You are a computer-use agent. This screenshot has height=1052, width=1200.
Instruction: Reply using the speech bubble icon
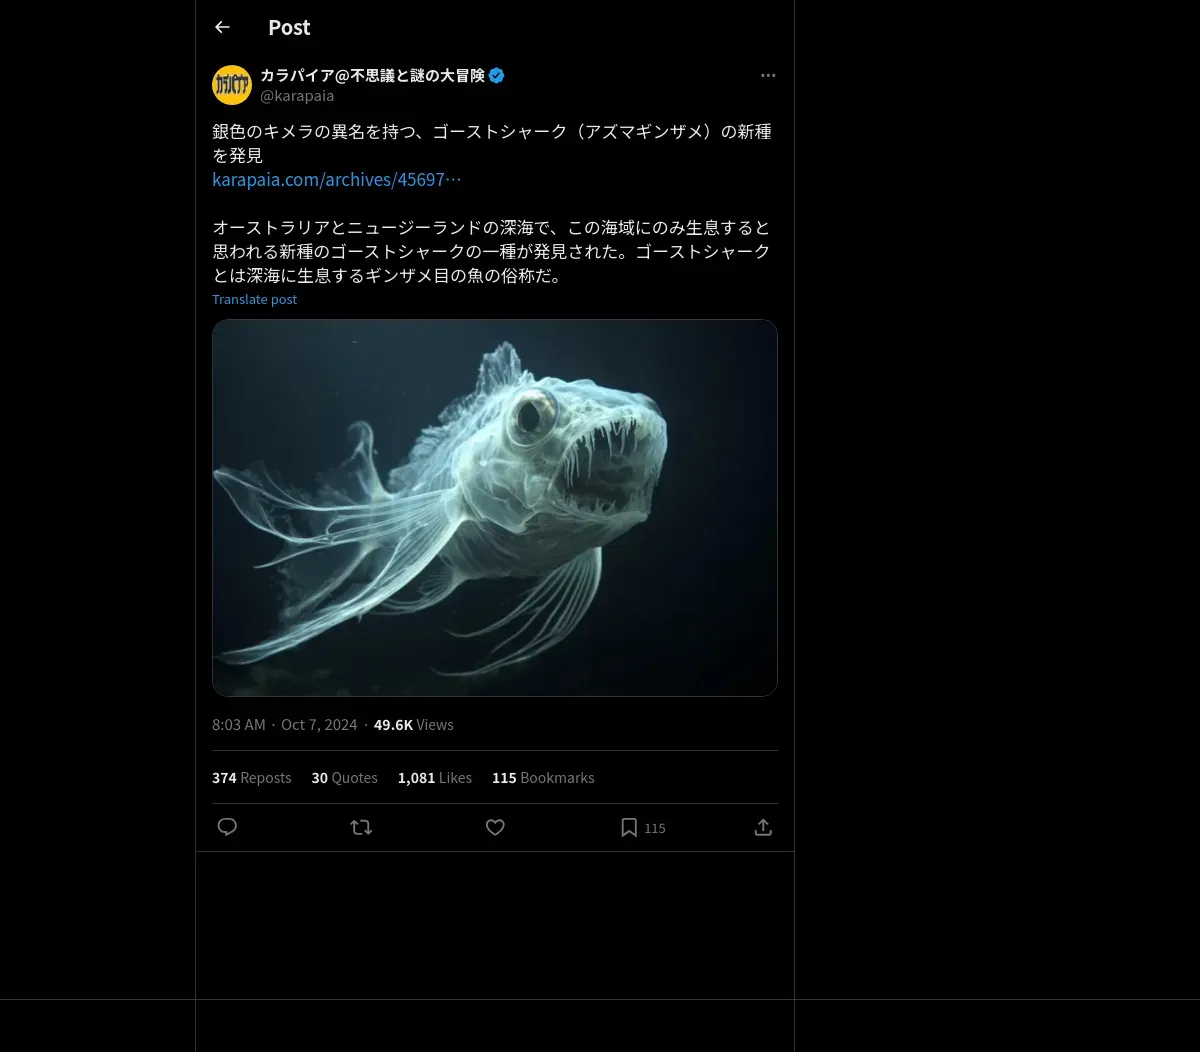tap(227, 827)
